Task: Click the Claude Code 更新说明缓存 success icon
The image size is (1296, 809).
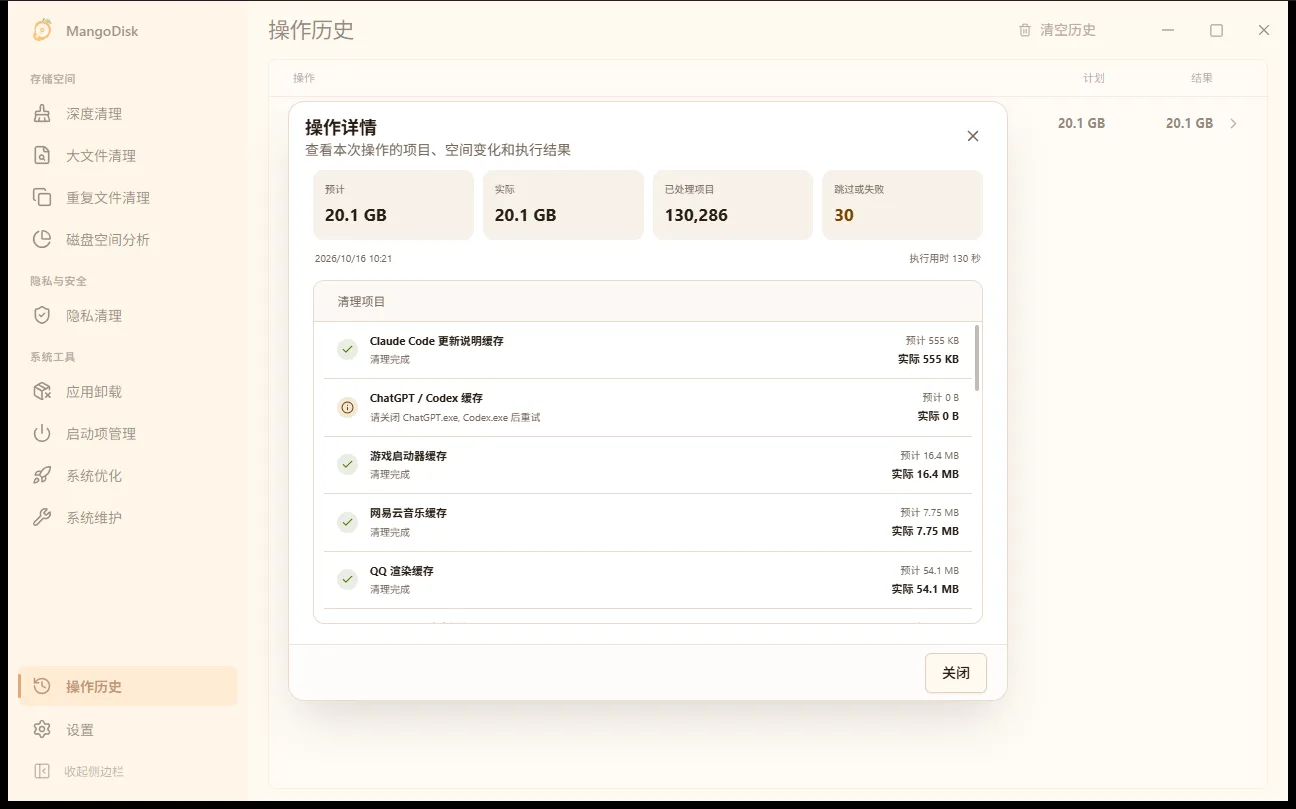Action: pos(347,349)
